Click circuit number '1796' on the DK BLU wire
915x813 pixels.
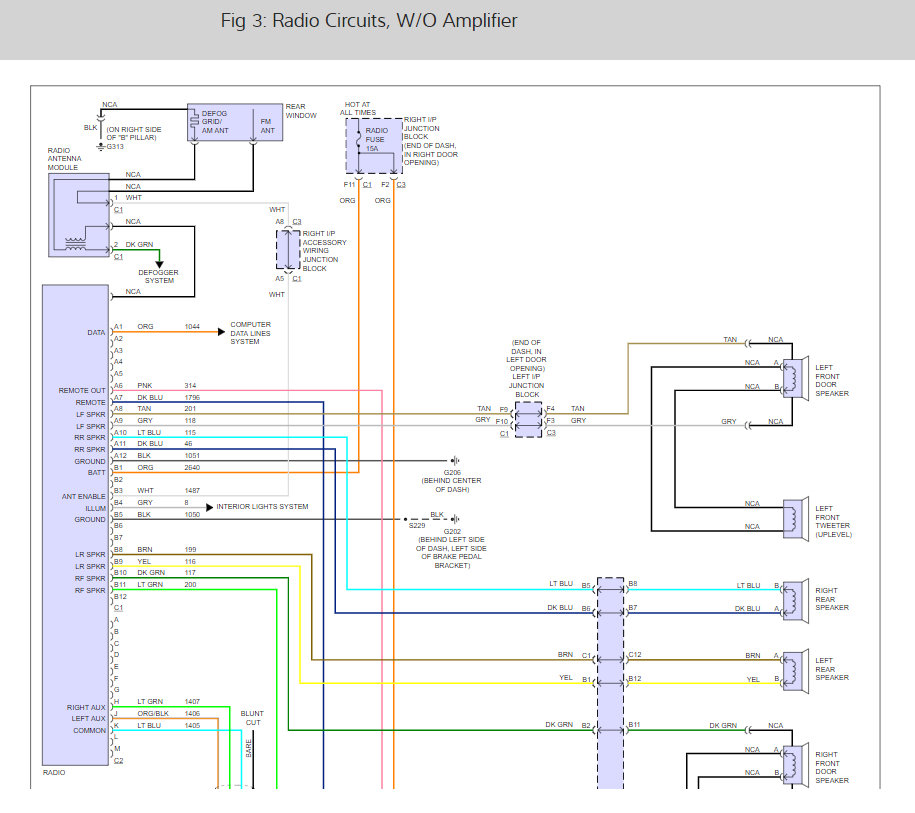(192, 397)
